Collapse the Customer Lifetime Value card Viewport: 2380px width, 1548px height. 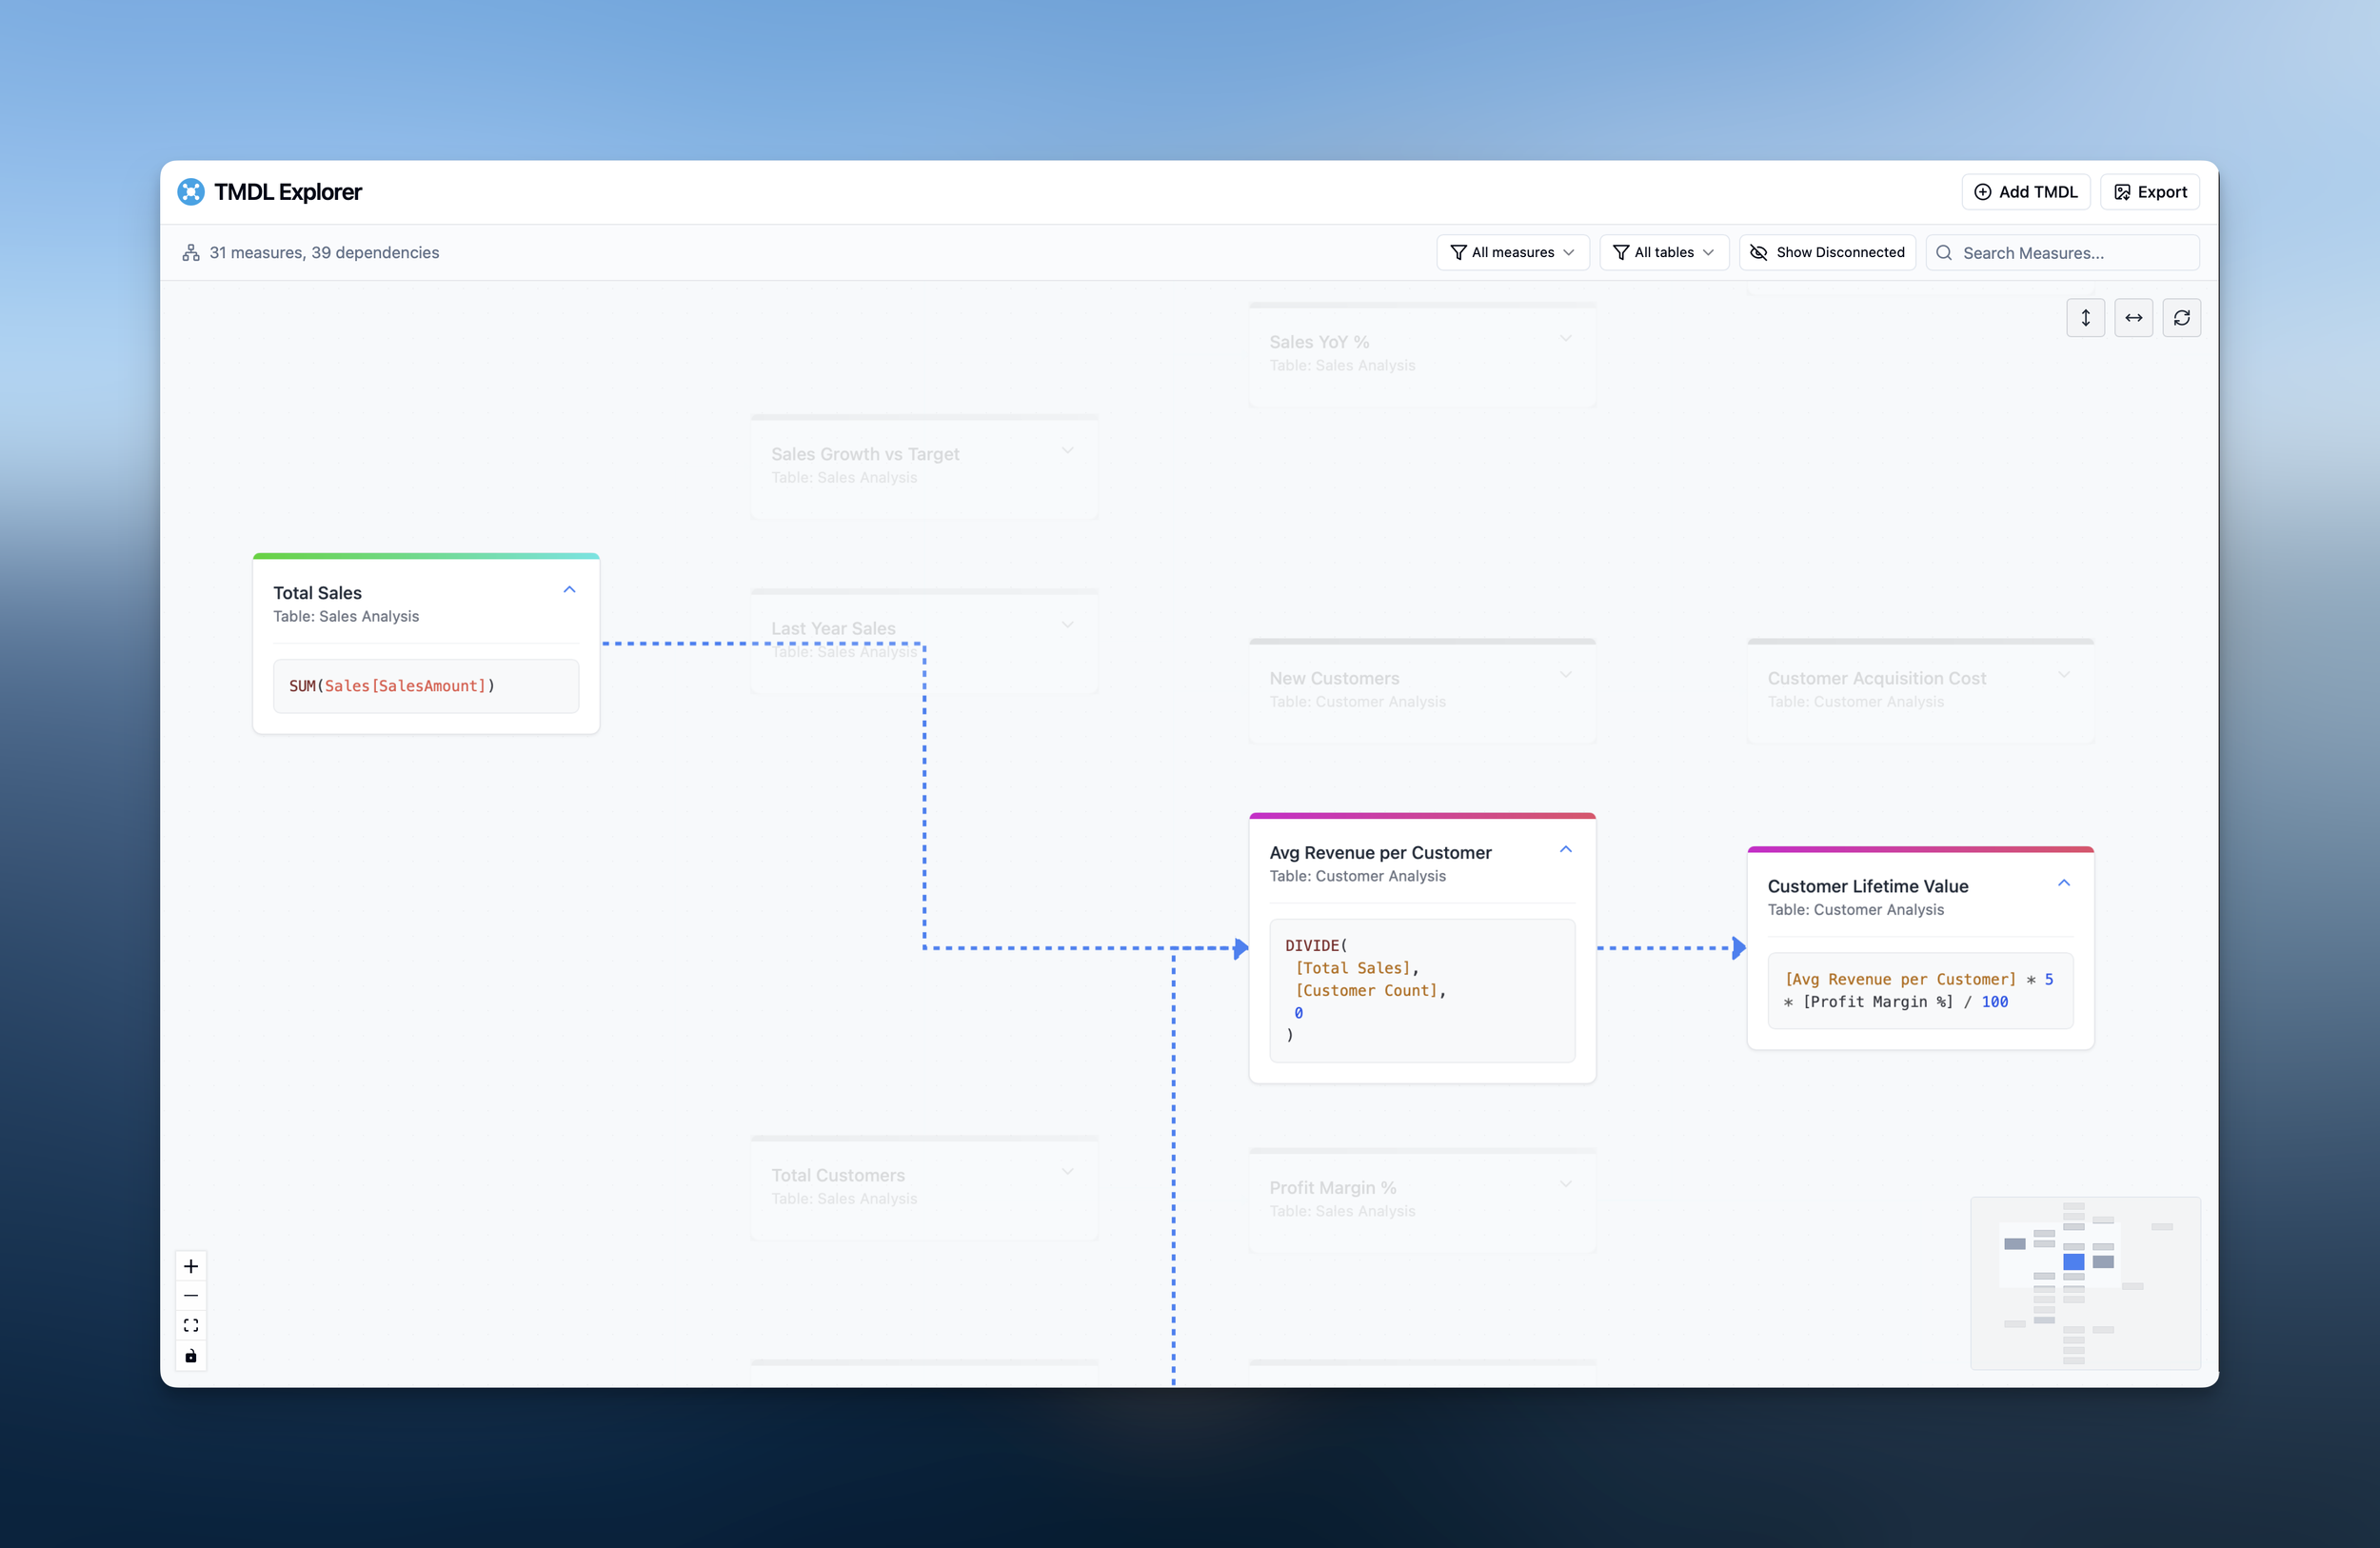click(2063, 883)
